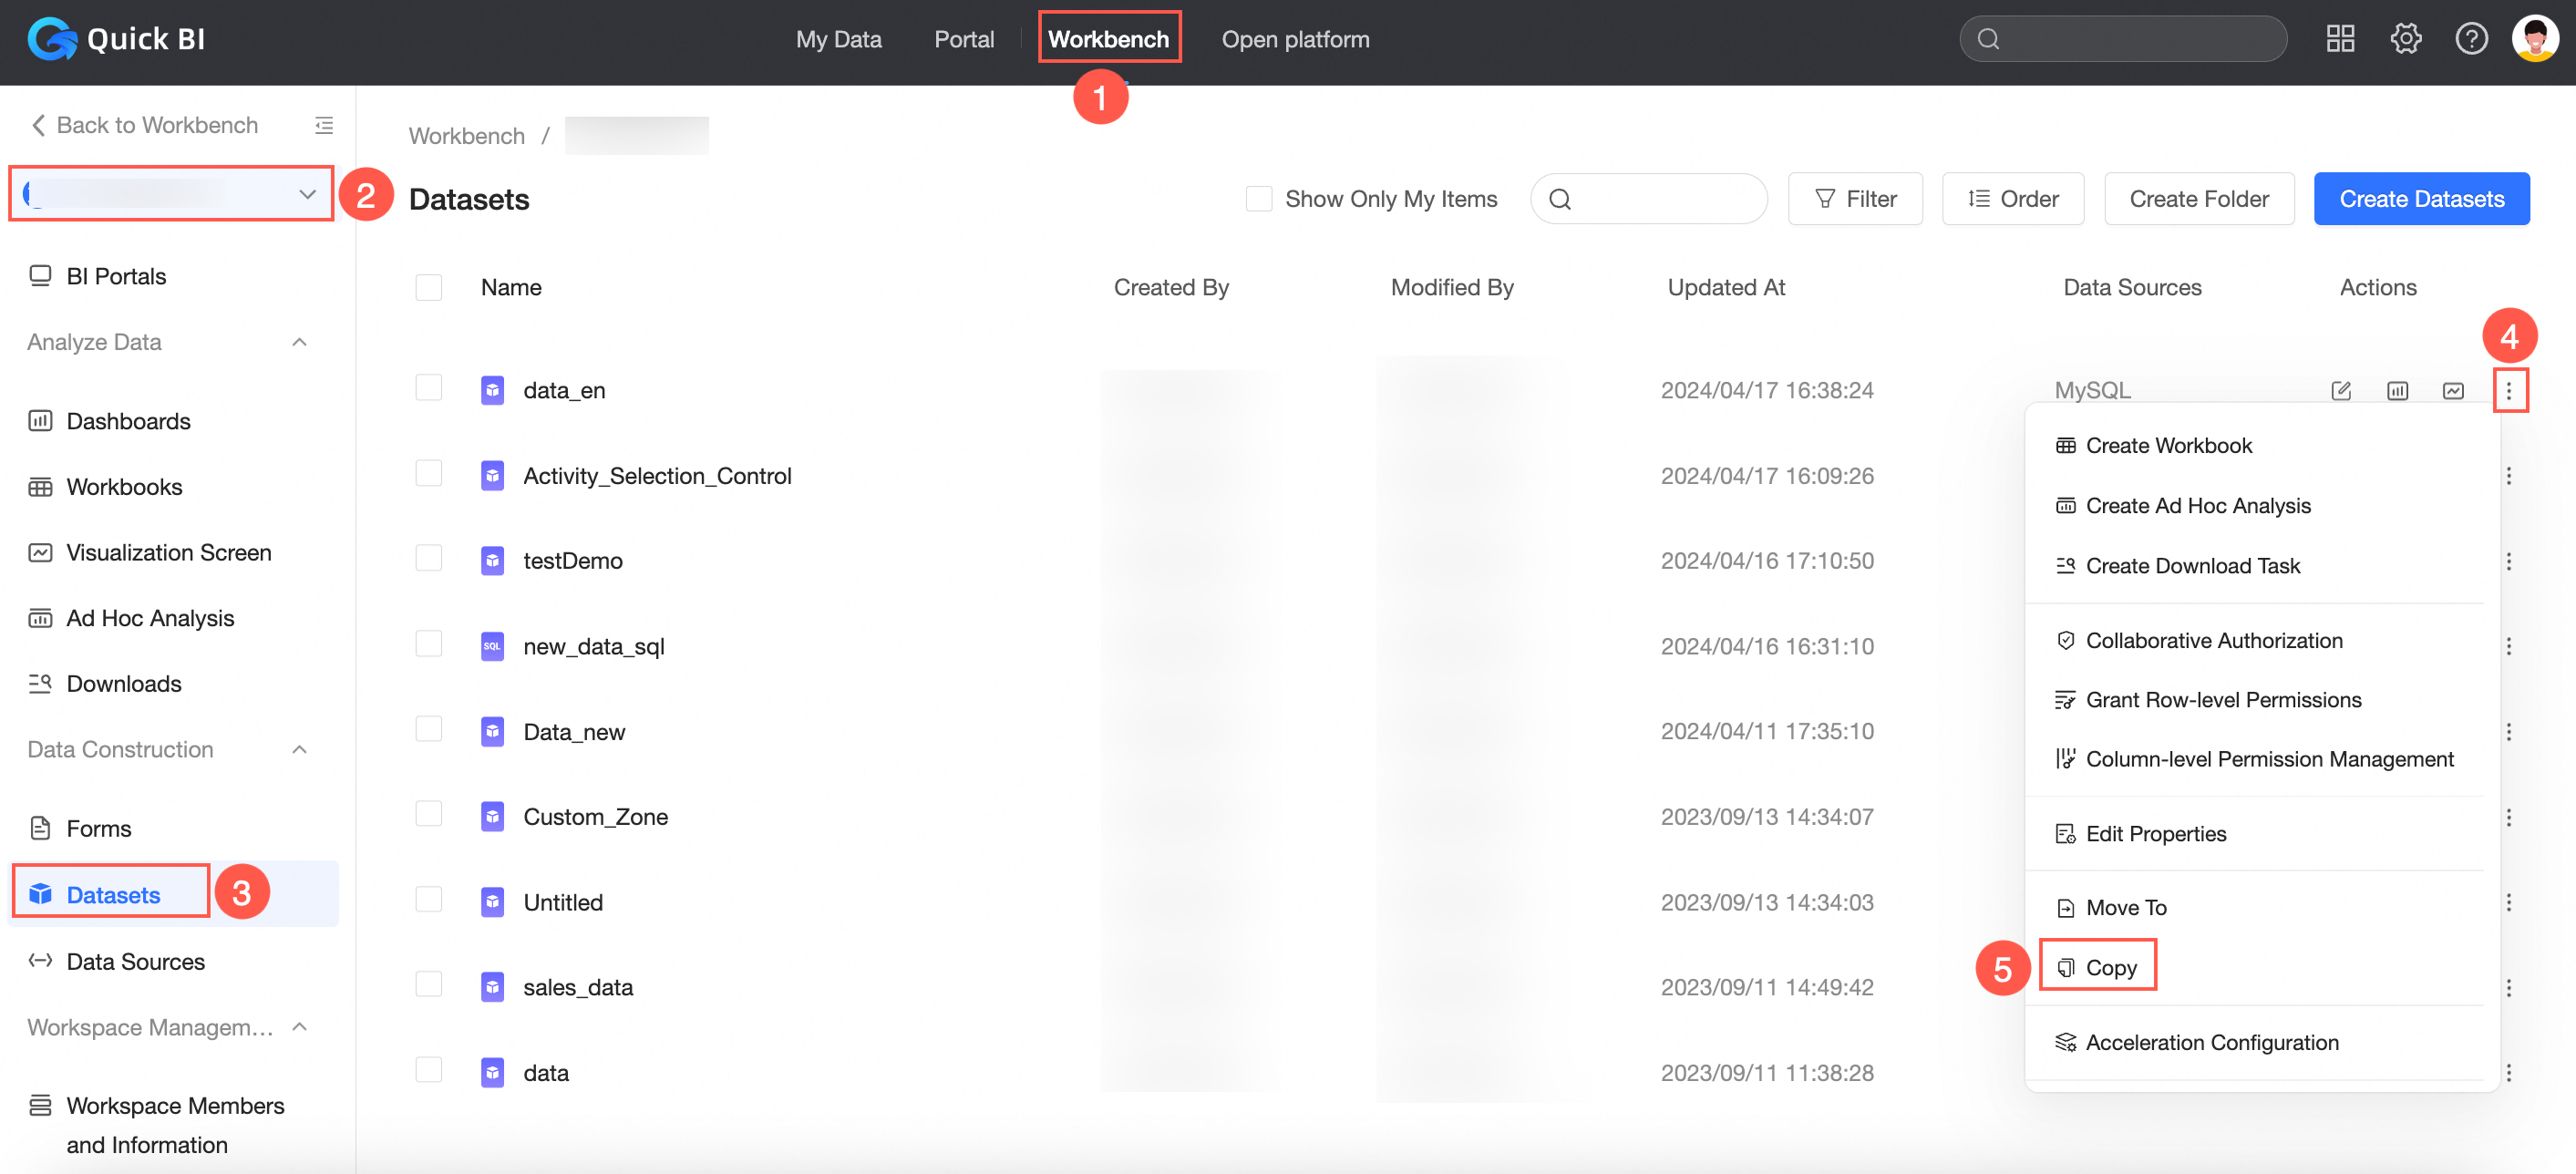The image size is (2576, 1174).
Task: Click the edit icon for data_en
Action: [2340, 390]
